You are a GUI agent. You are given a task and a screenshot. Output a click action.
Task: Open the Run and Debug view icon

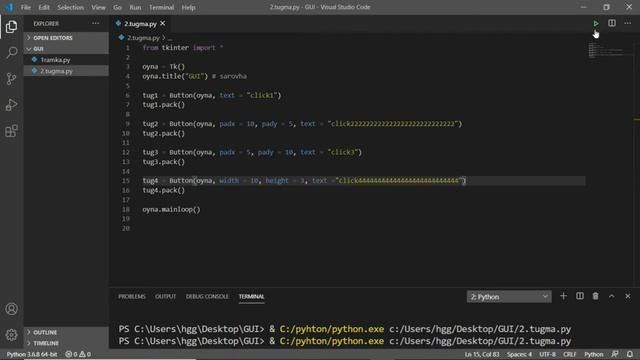[x=11, y=105]
